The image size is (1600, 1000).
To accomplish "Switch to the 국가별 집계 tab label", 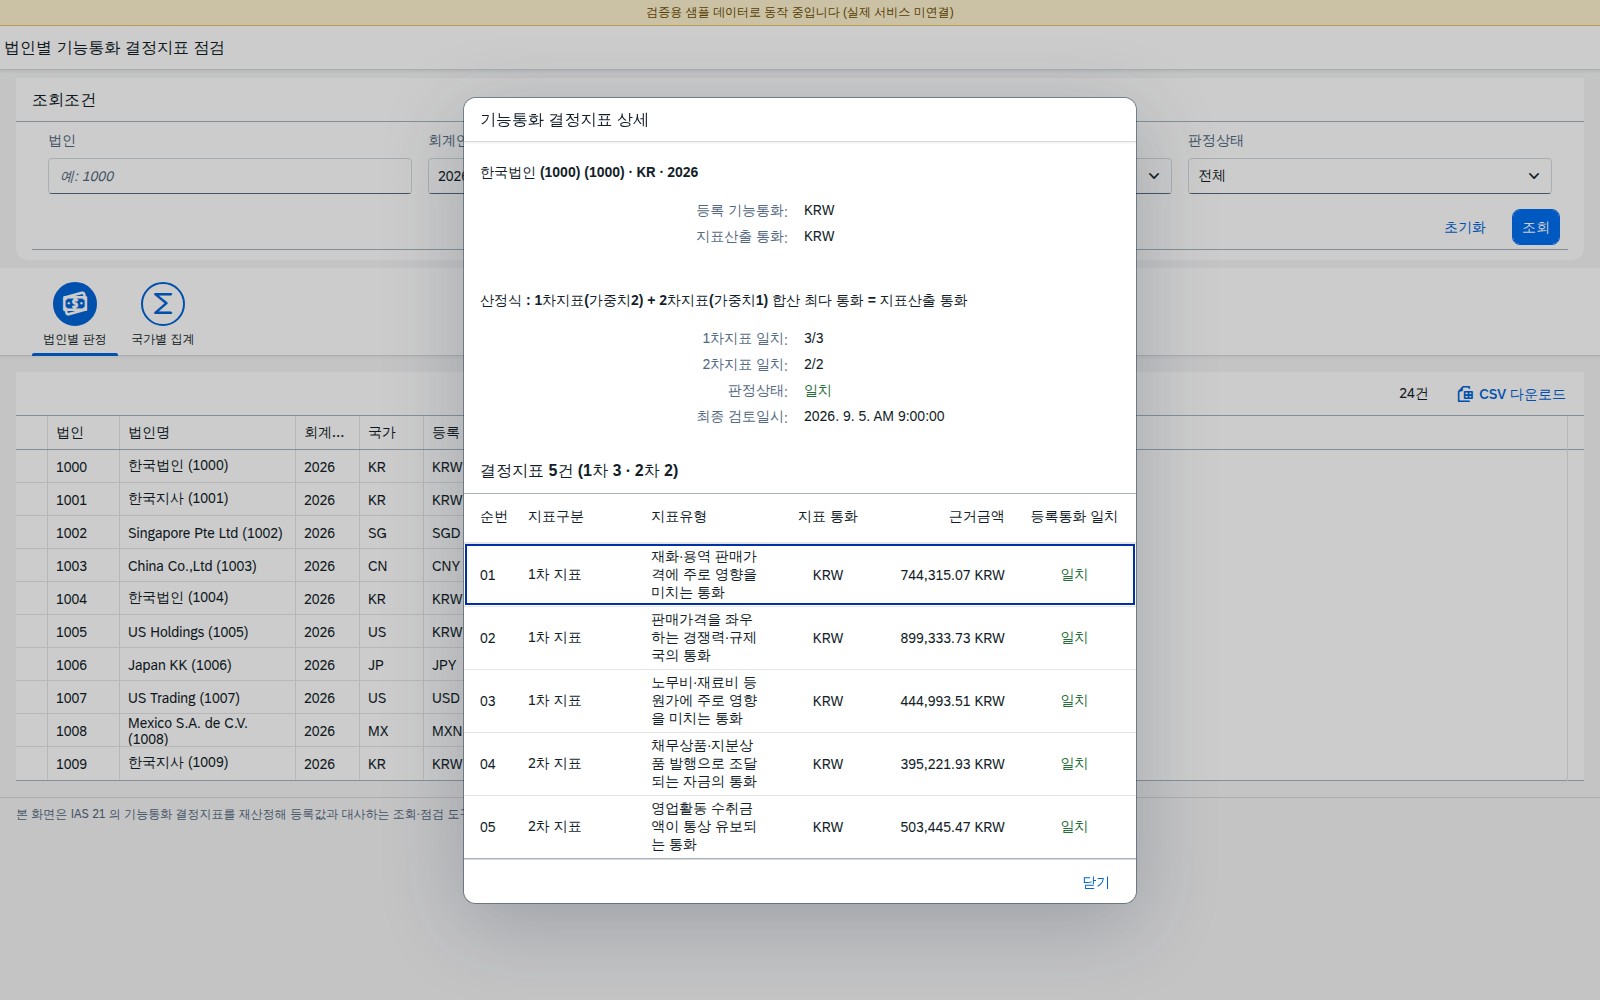I will coord(163,340).
